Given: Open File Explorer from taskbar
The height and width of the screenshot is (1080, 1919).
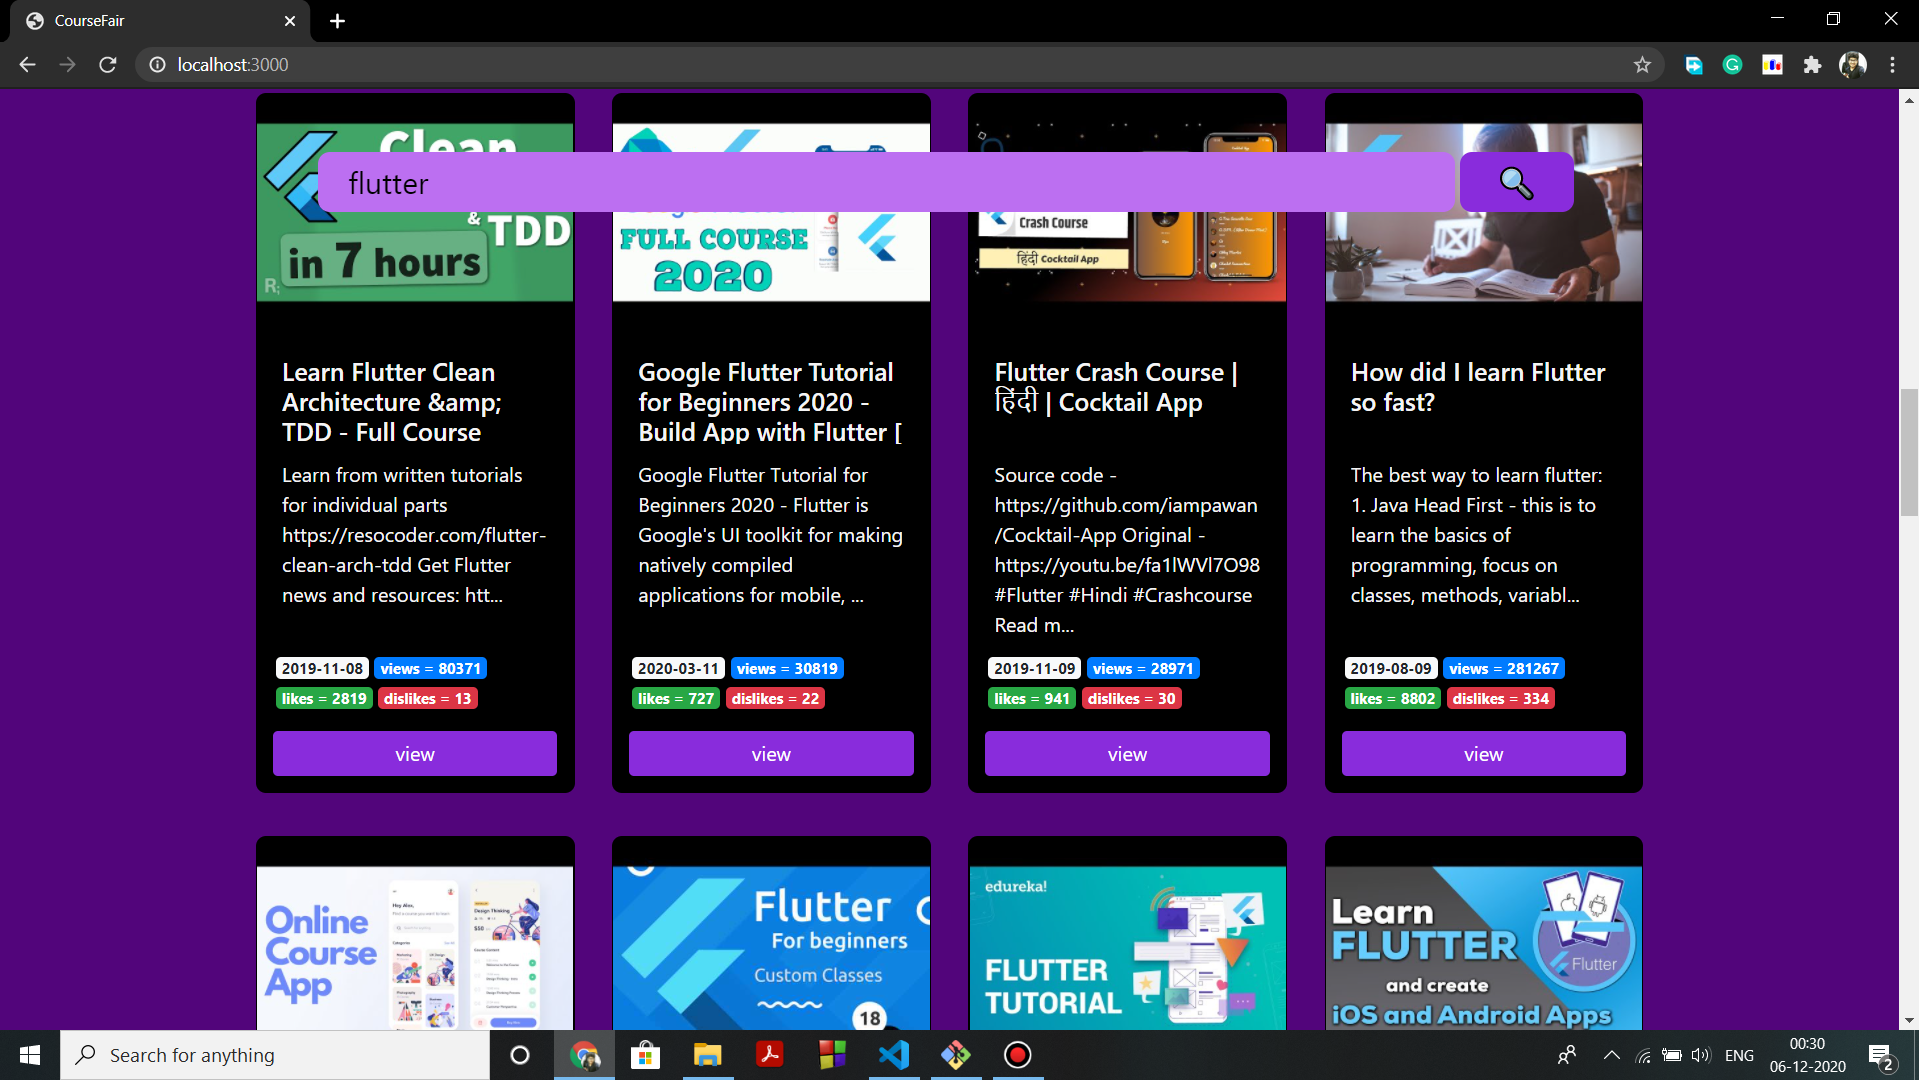Looking at the screenshot, I should pyautogui.click(x=708, y=1055).
